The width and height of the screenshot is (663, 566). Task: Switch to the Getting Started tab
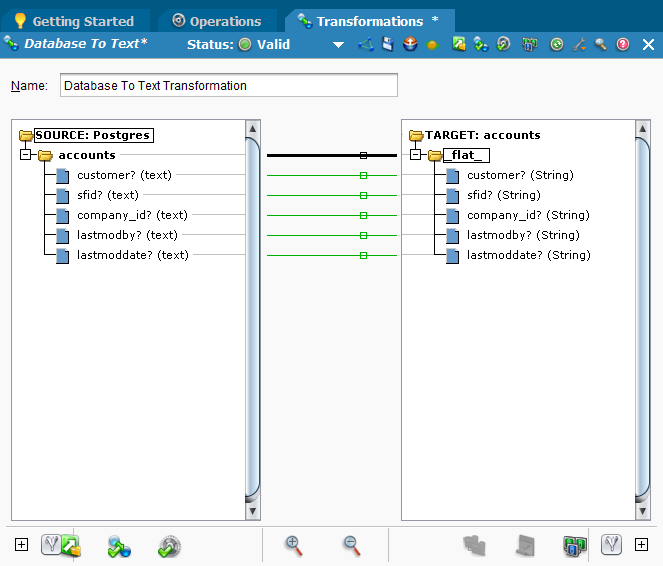[82, 21]
